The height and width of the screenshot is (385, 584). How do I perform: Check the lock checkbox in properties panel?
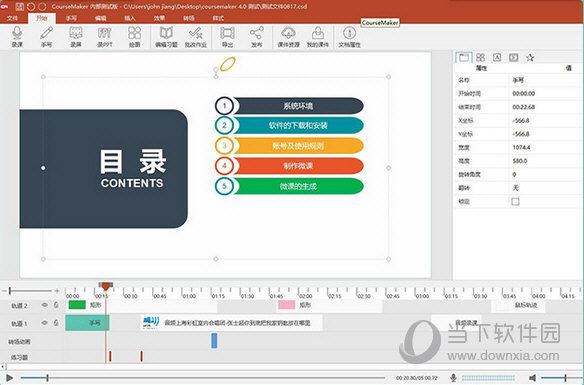click(x=515, y=201)
